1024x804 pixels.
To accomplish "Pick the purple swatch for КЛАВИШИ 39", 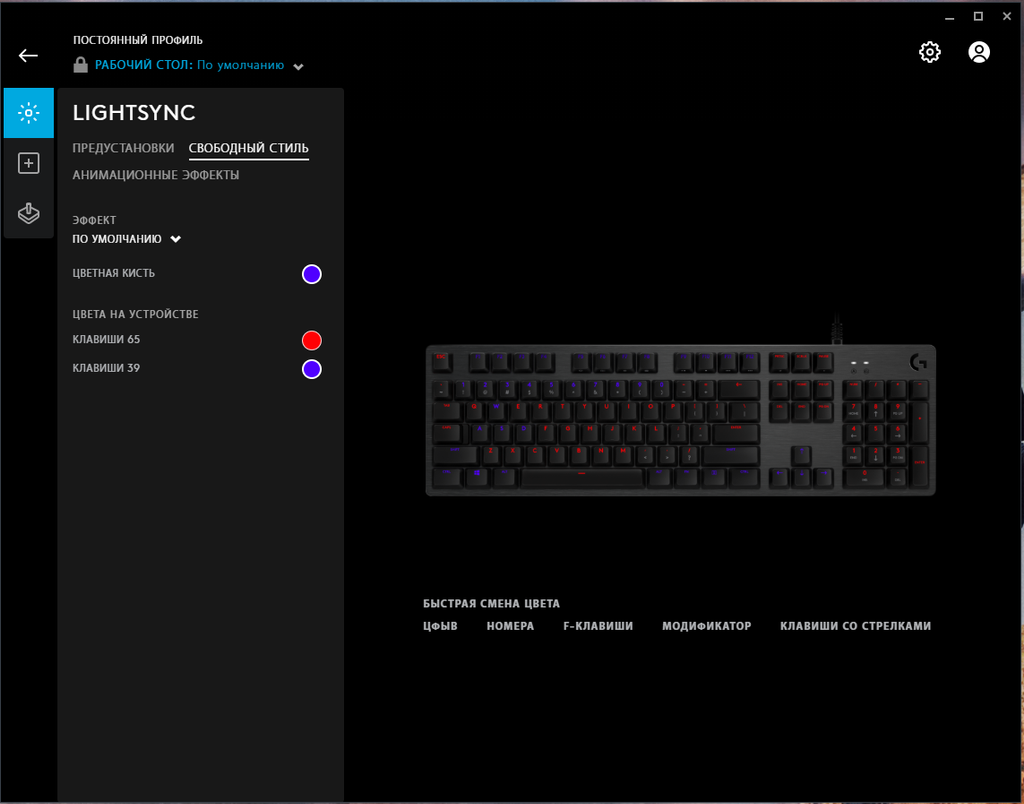I will pos(312,369).
